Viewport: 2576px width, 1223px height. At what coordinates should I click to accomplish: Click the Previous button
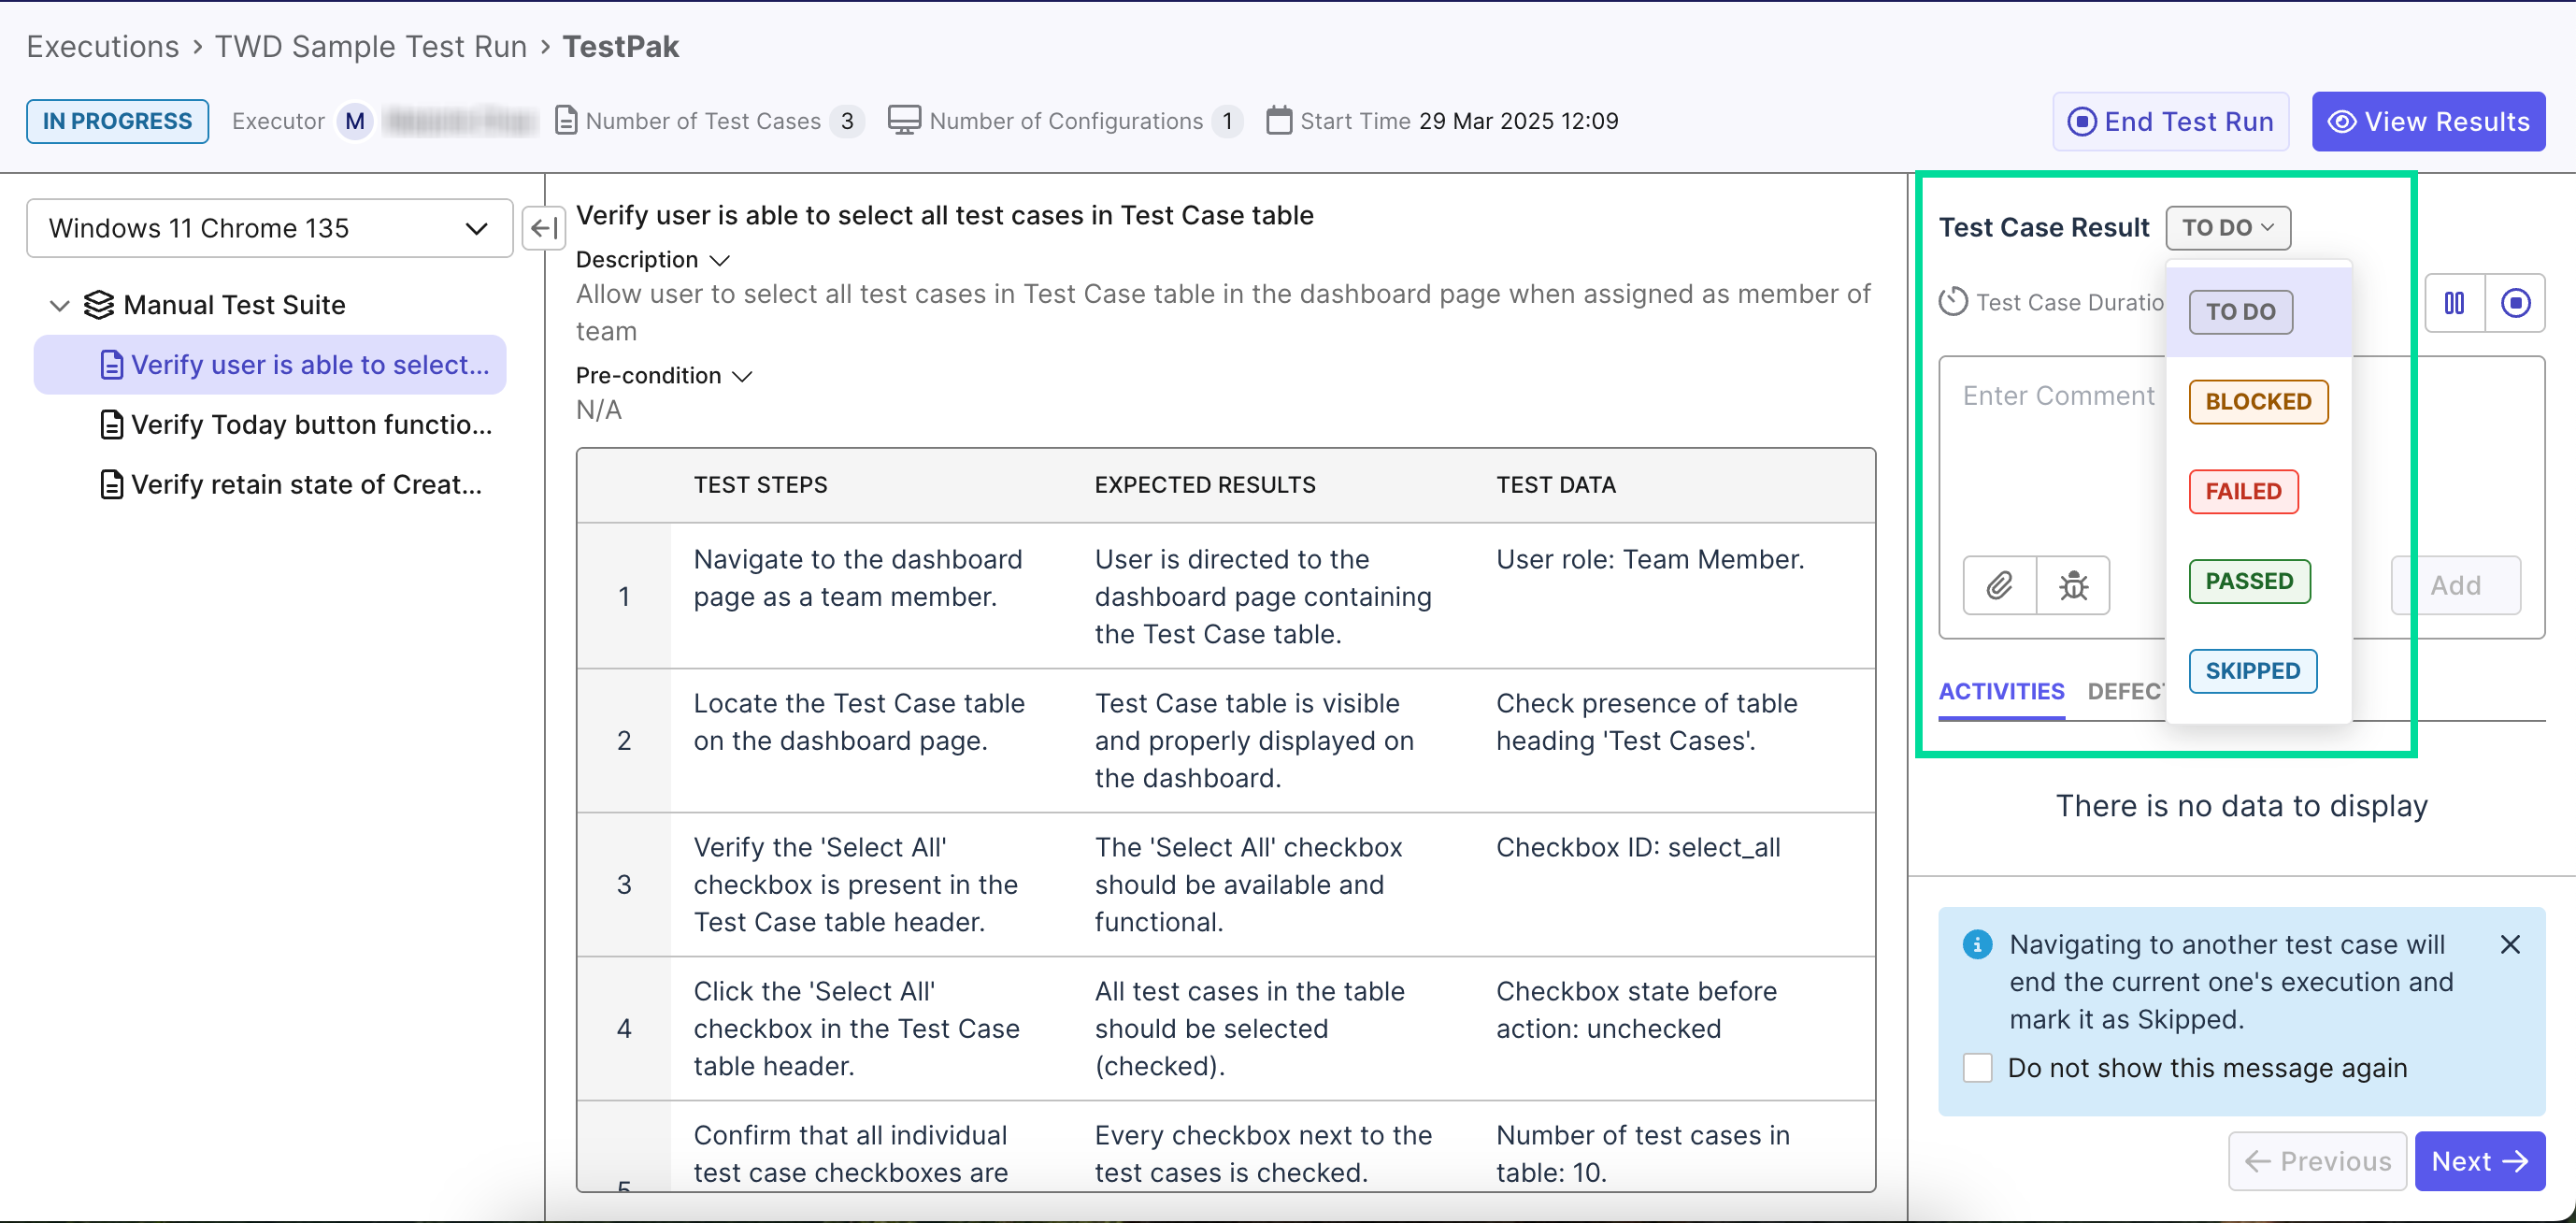pos(2317,1161)
